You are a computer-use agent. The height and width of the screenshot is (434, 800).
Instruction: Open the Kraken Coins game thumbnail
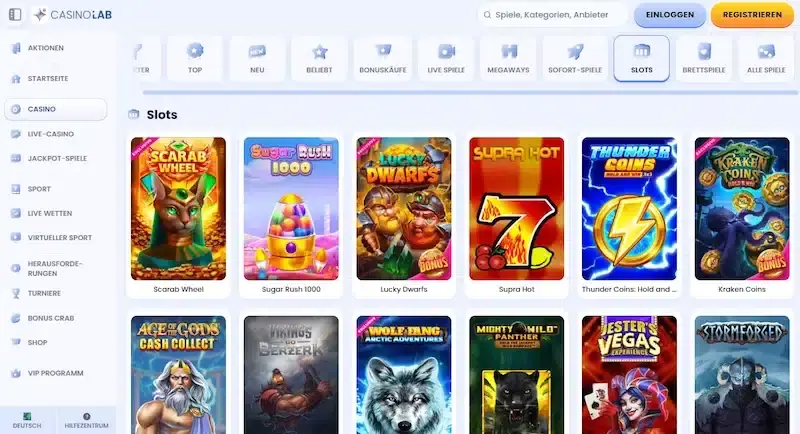coord(742,209)
